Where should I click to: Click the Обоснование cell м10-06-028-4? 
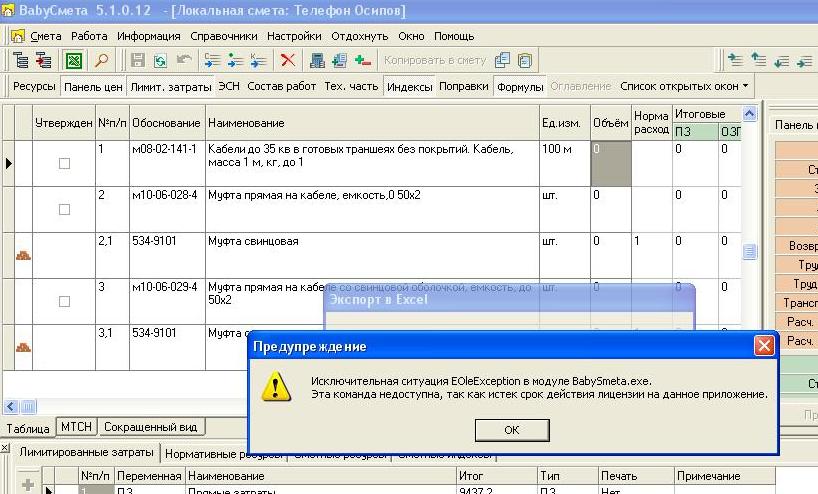tap(167, 209)
